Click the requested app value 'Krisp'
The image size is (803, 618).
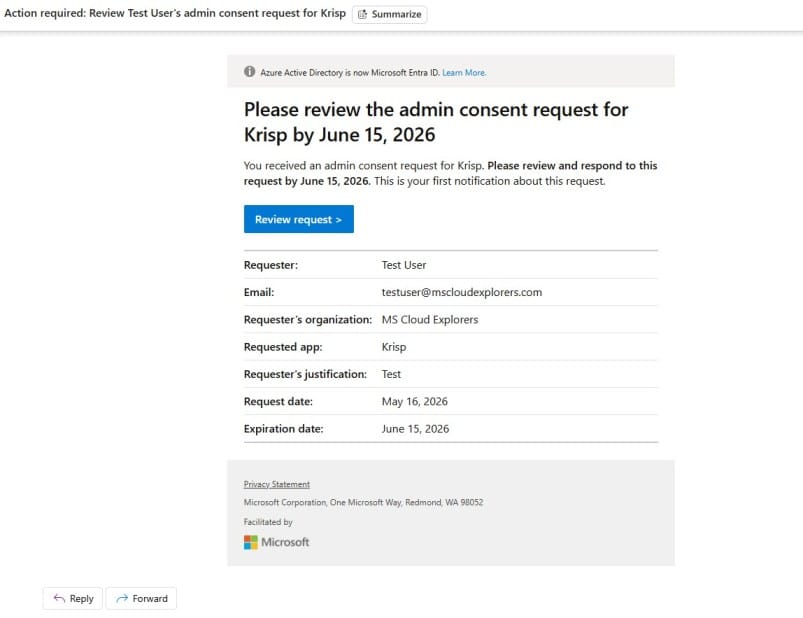tap(393, 347)
